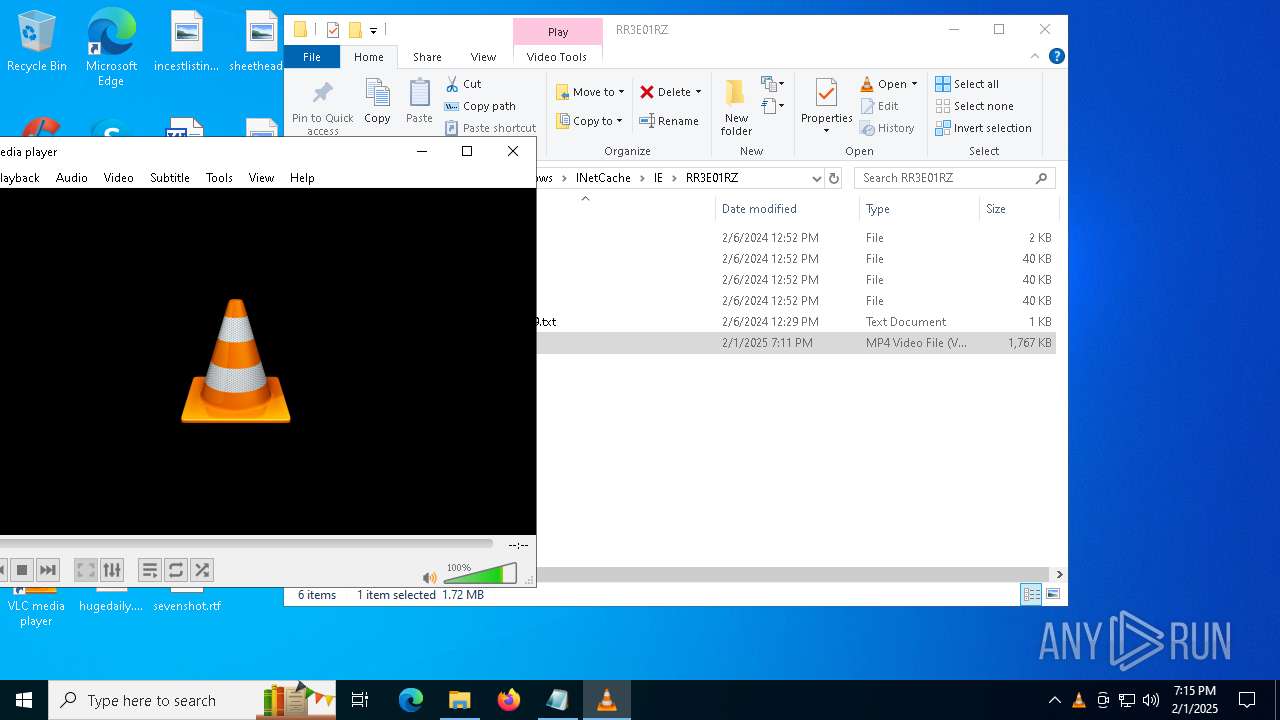Open Firefox from the taskbar
Viewport: 1280px width, 720px height.
click(509, 700)
